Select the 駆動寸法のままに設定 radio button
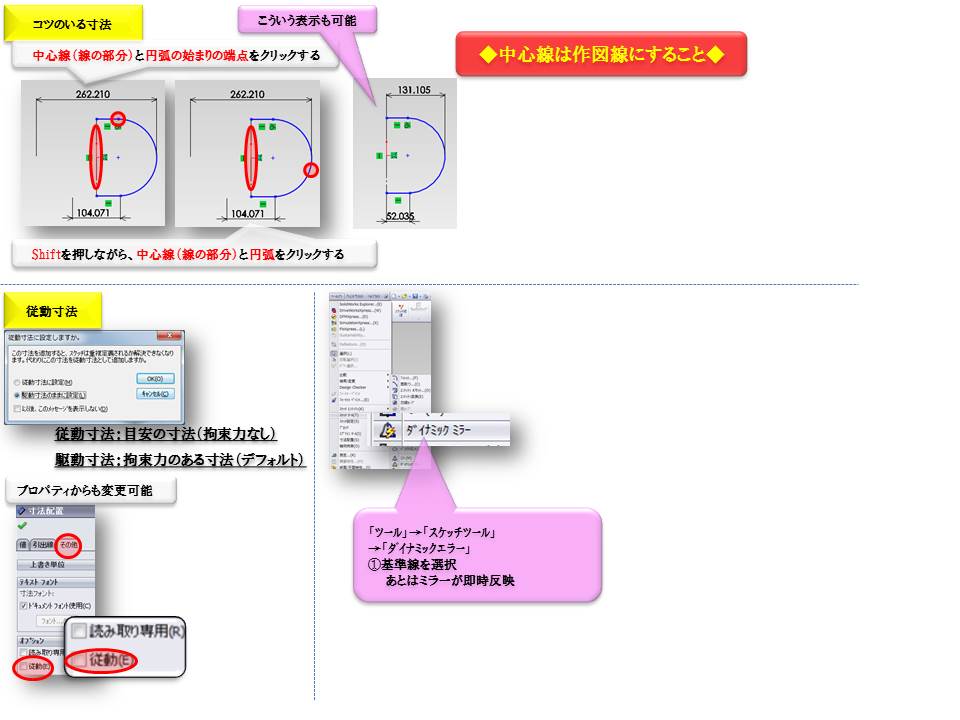 (x=15, y=395)
